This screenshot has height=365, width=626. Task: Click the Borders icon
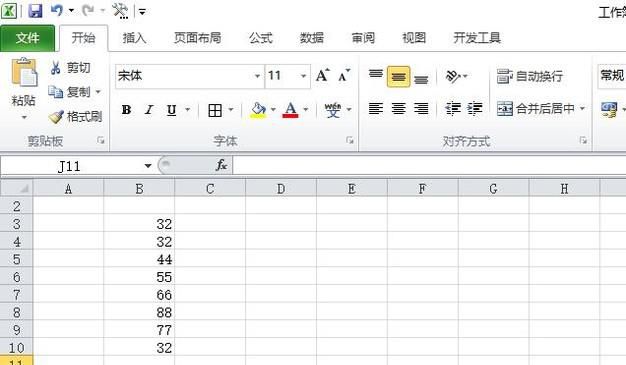pyautogui.click(x=215, y=110)
